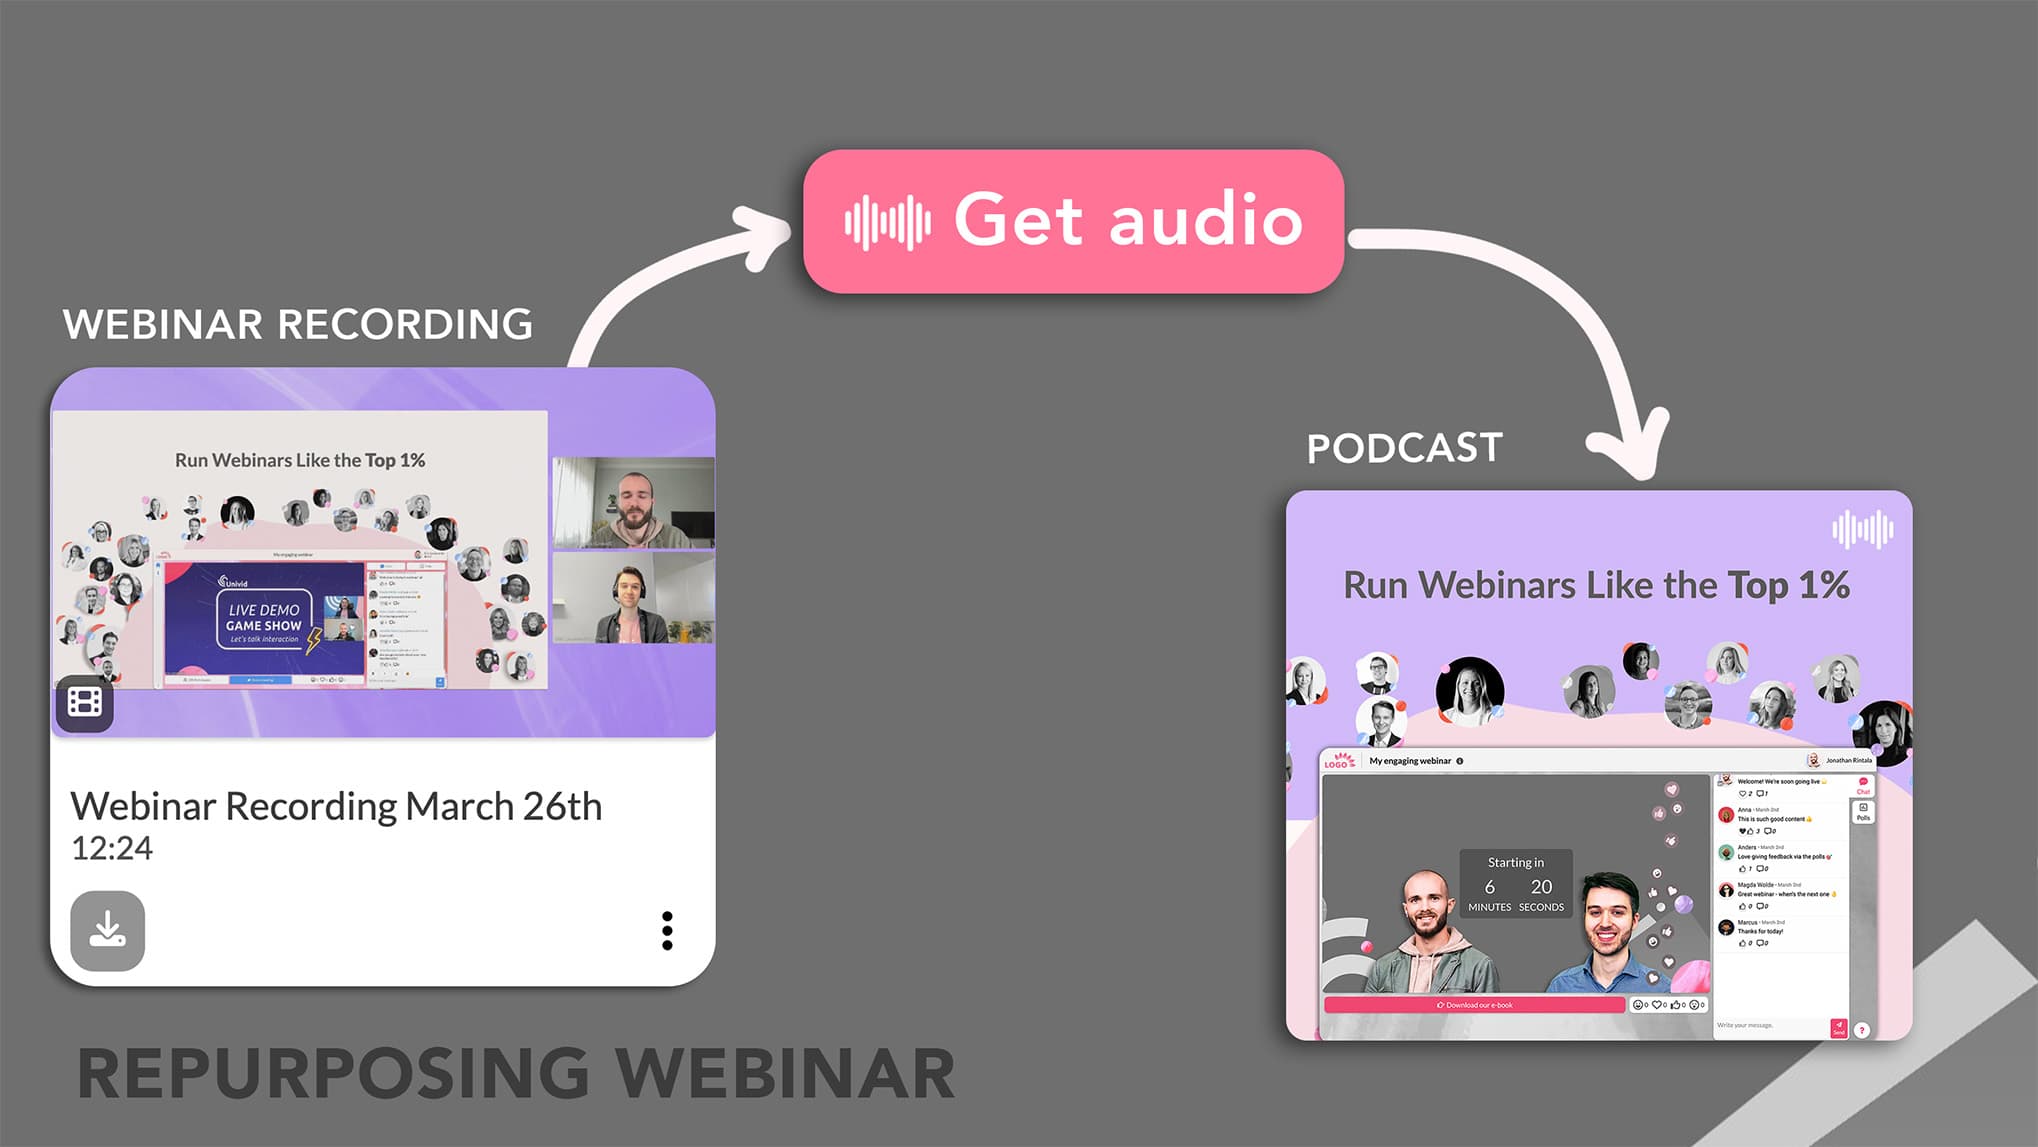This screenshot has height=1147, width=2038.
Task: Download the Webinar Recording March 26th
Action: (x=108, y=930)
